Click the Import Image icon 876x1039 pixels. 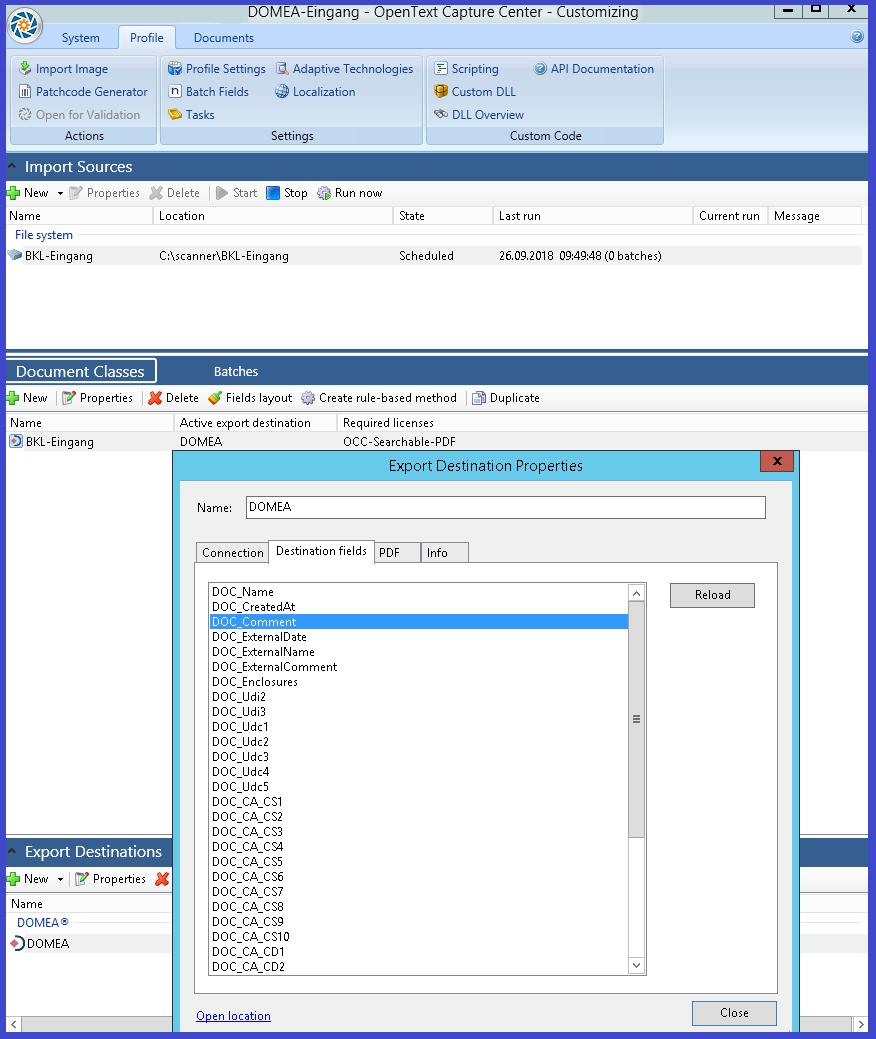tap(25, 69)
